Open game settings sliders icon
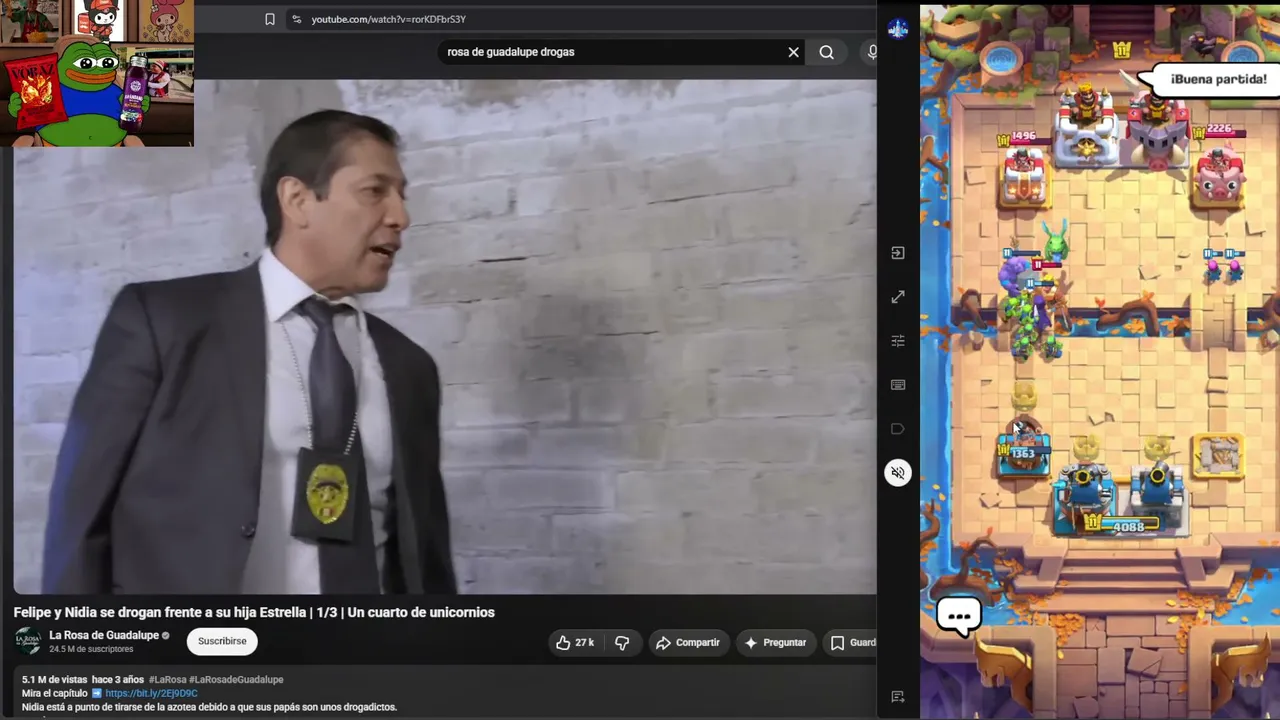The width and height of the screenshot is (1280, 720). [898, 341]
